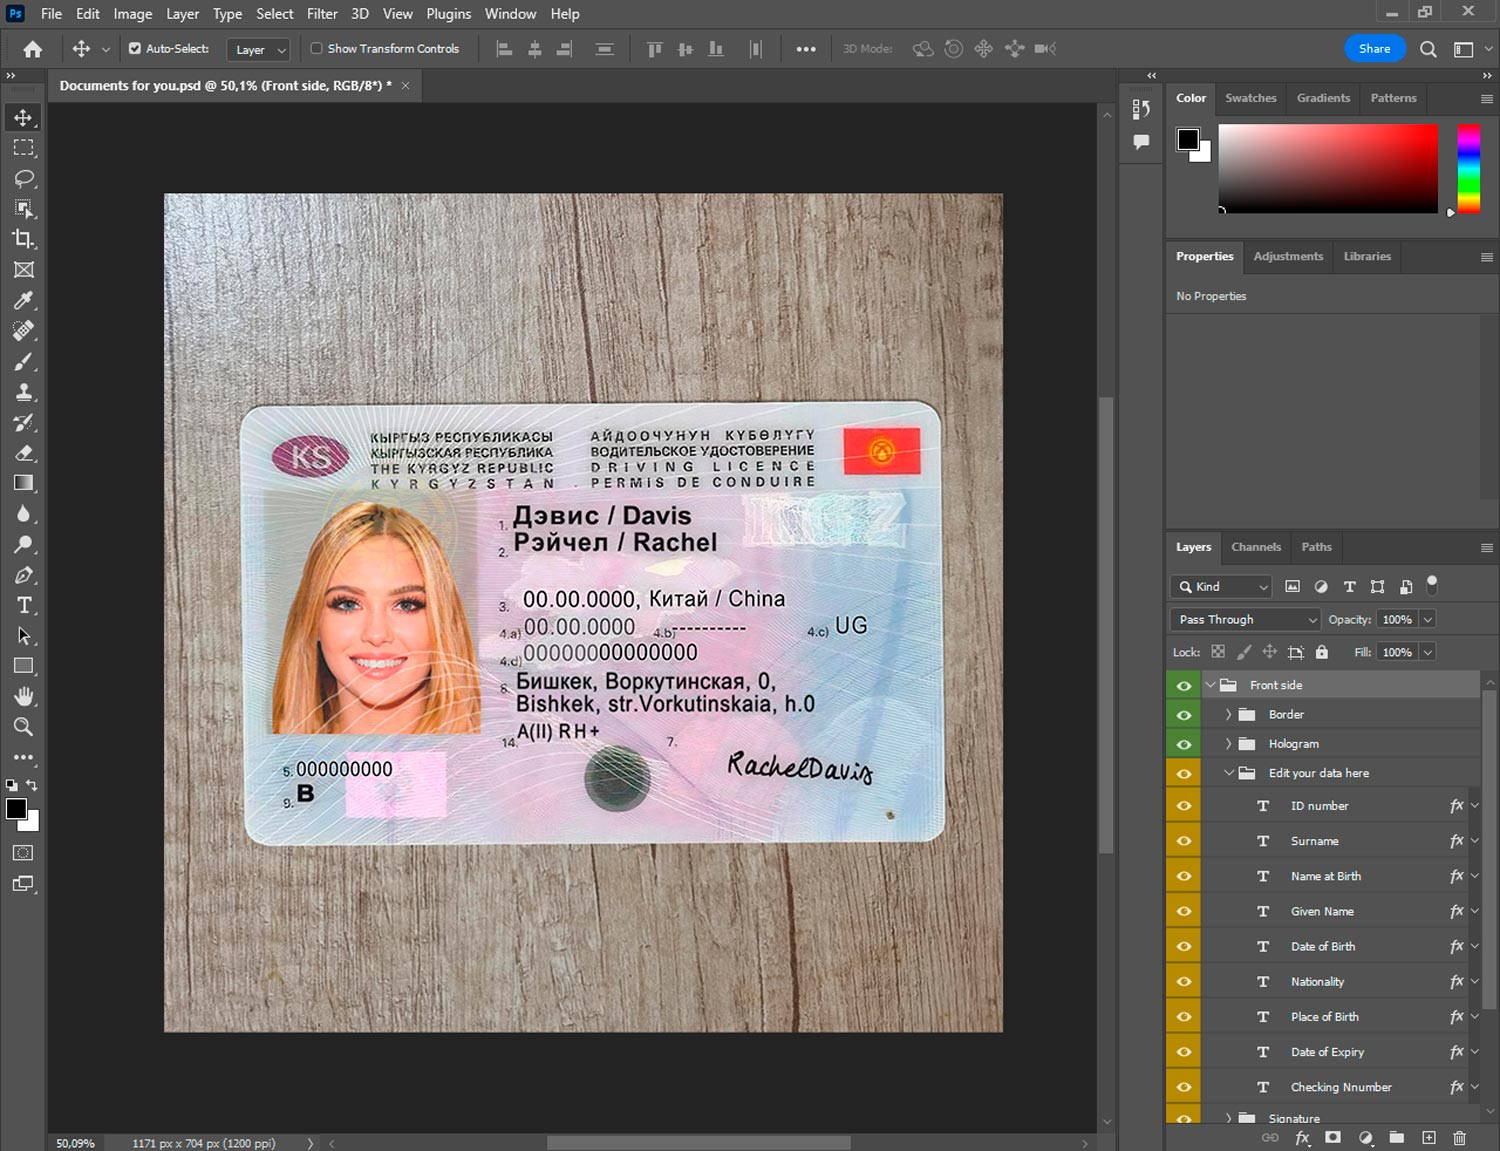Open the Pass Through blend mode dropdown
The height and width of the screenshot is (1151, 1500).
[x=1246, y=620]
